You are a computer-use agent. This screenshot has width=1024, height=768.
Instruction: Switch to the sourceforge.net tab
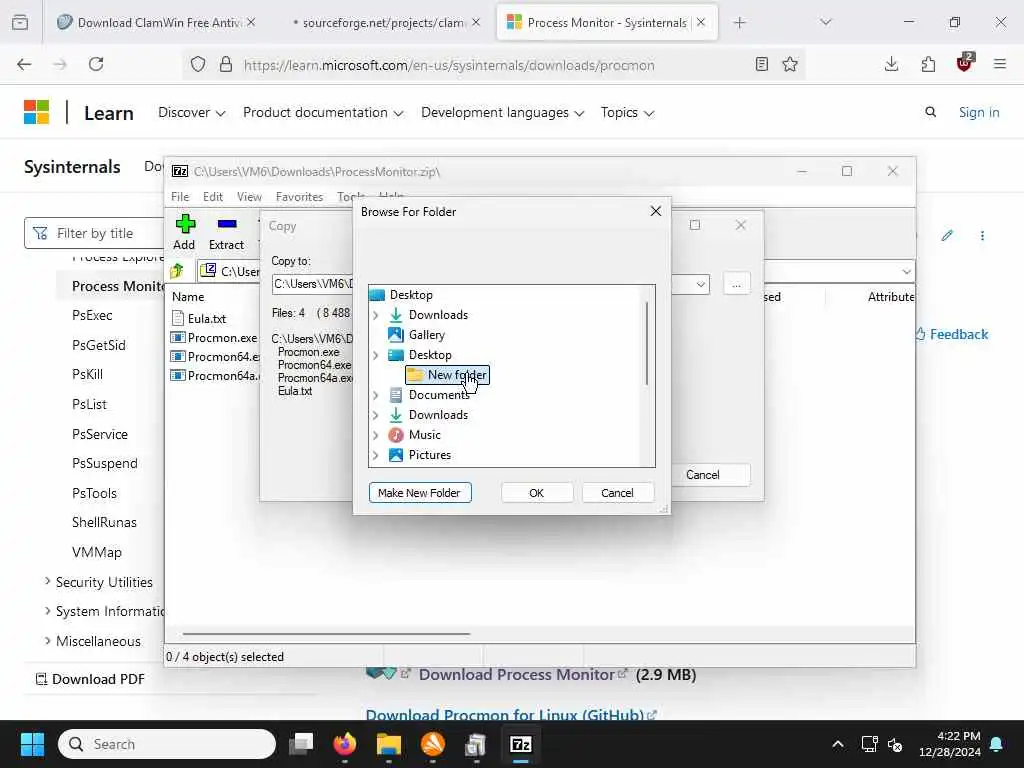tap(383, 23)
